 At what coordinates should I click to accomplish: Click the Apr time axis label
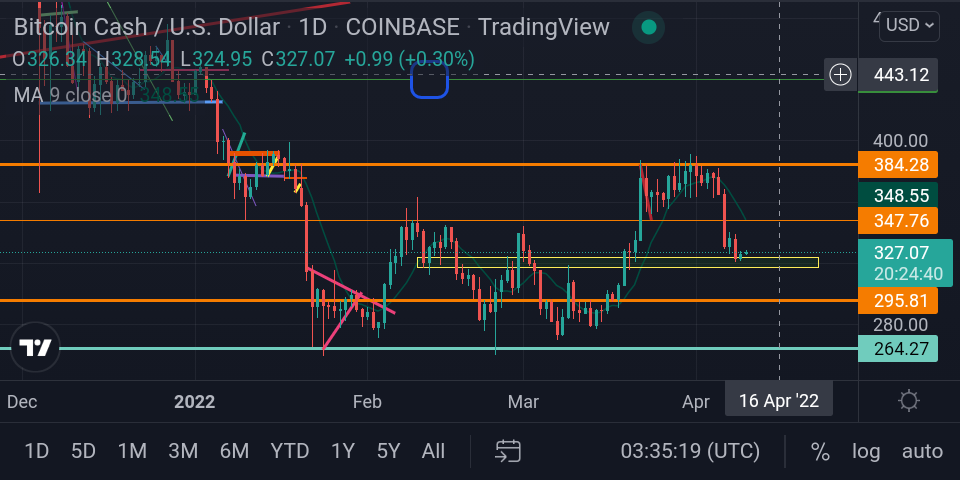coord(696,402)
